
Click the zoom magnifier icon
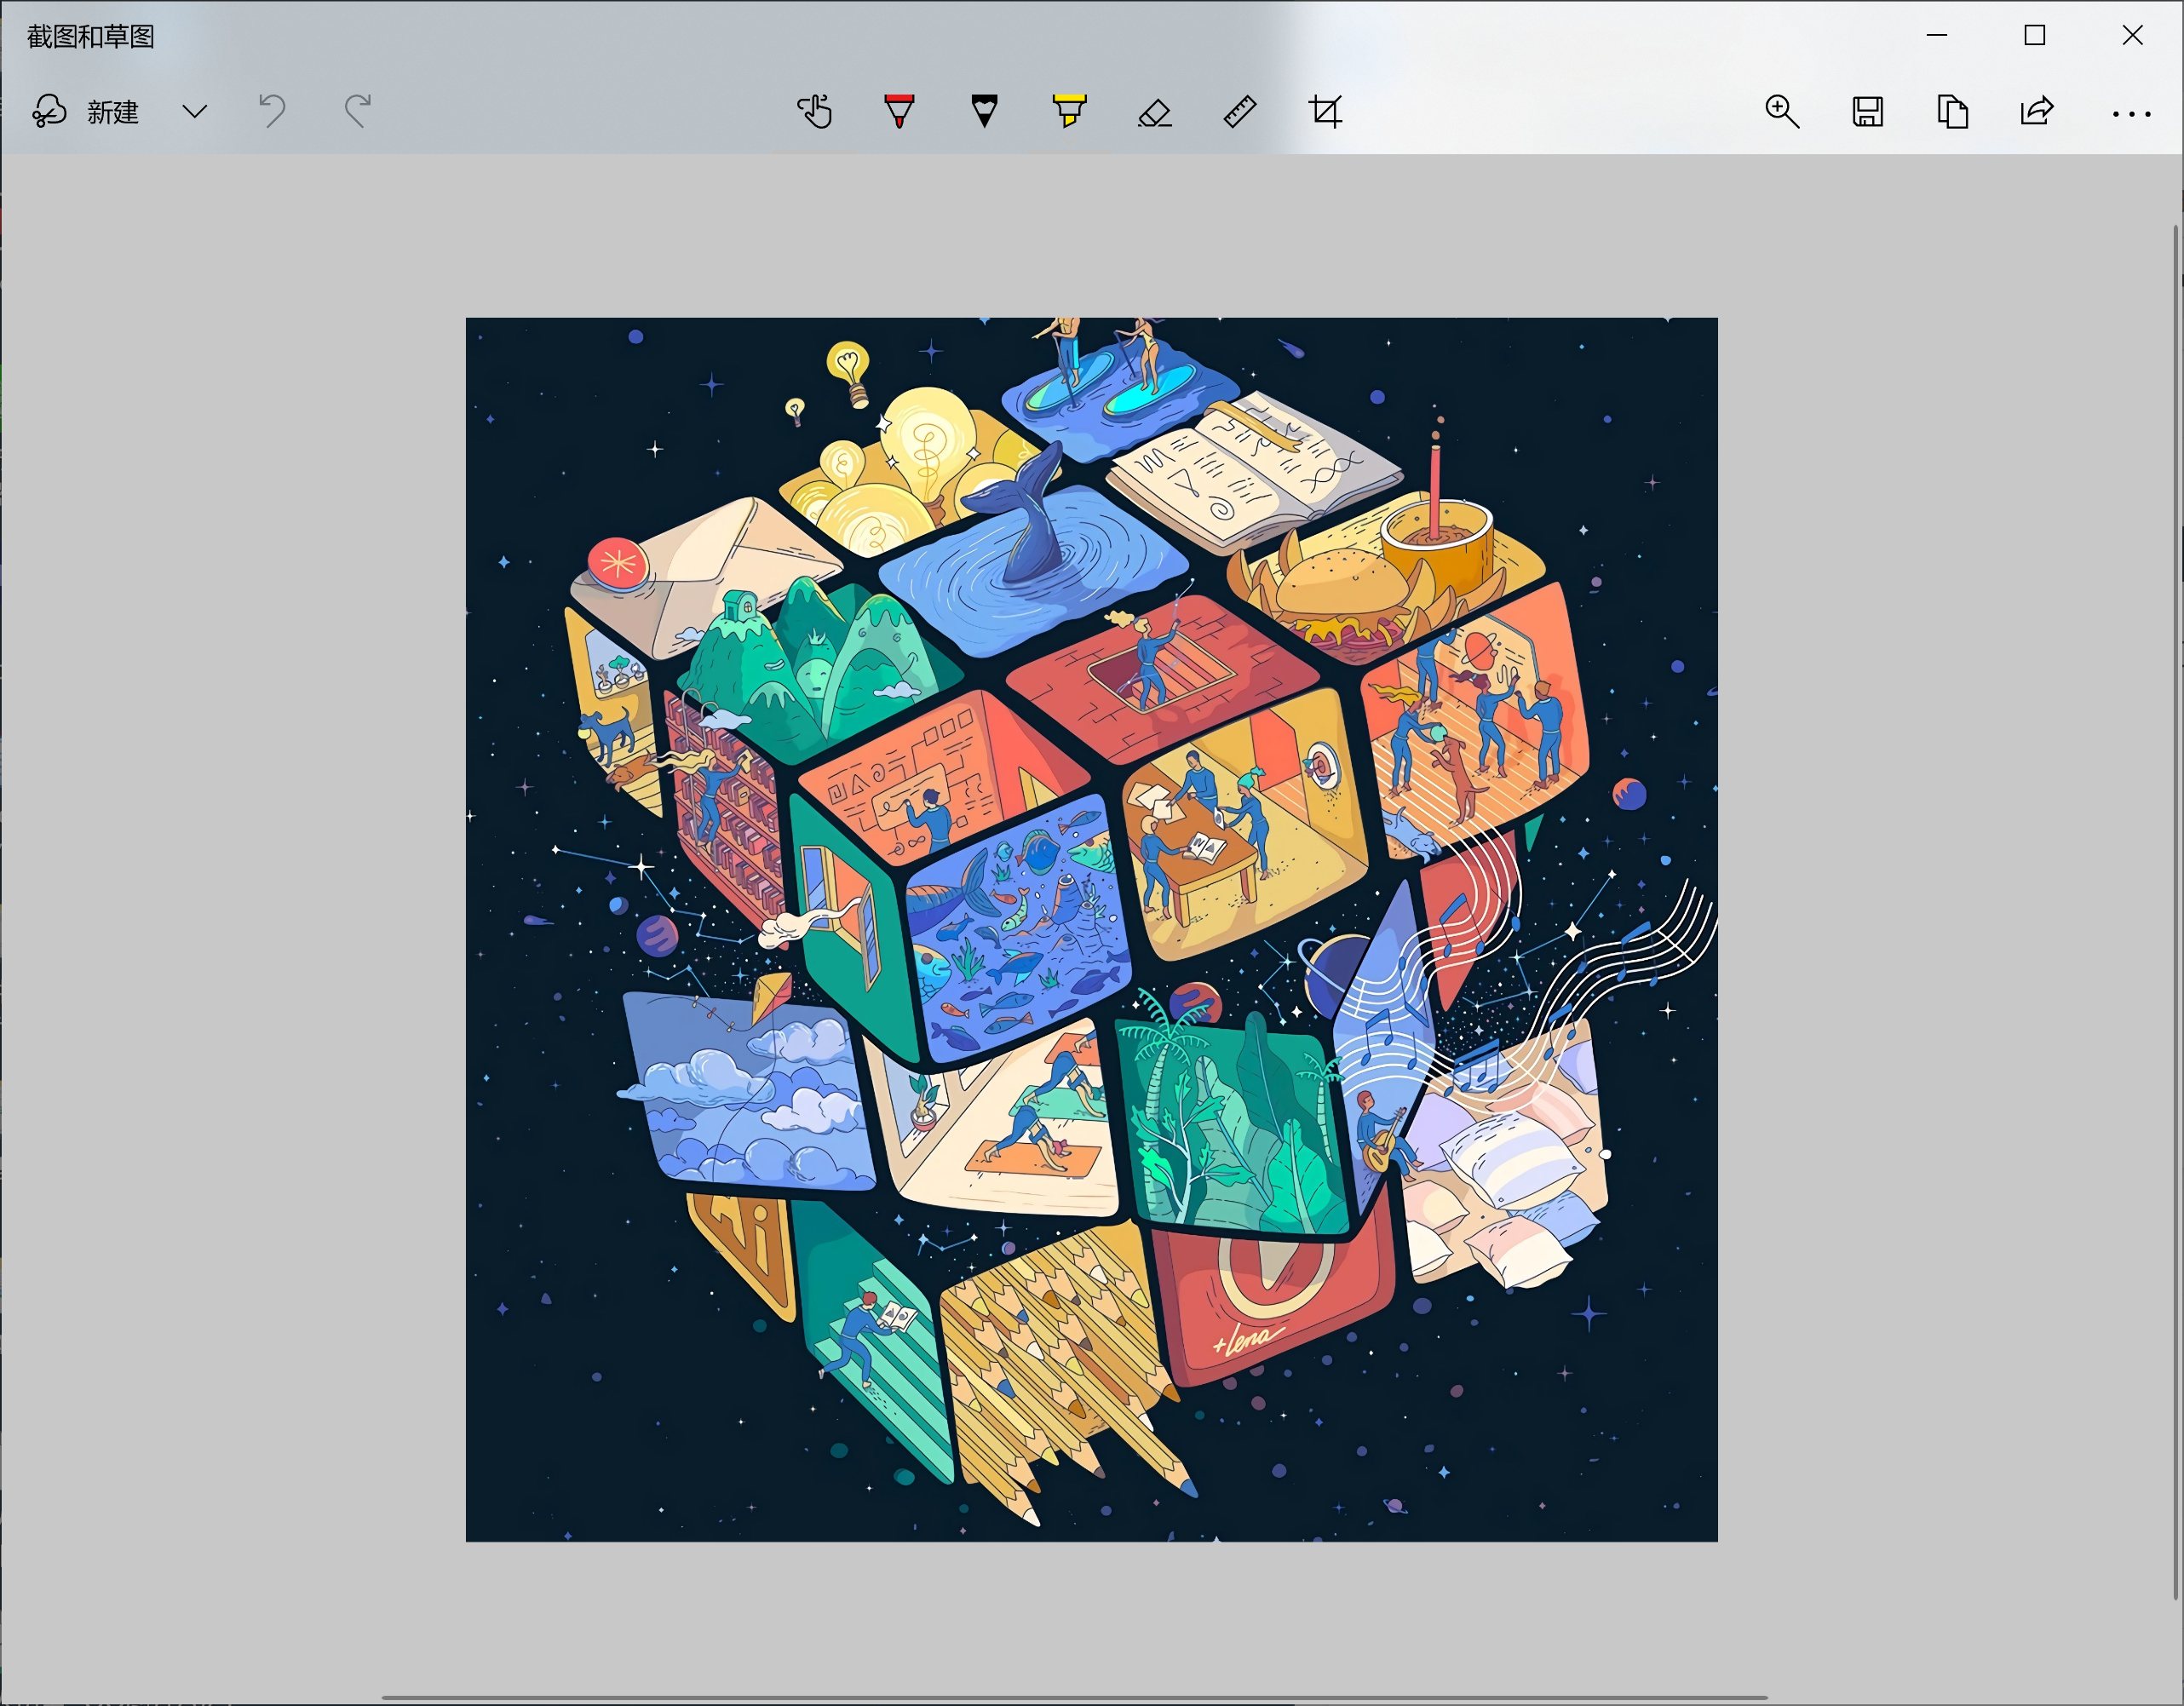[x=1782, y=111]
